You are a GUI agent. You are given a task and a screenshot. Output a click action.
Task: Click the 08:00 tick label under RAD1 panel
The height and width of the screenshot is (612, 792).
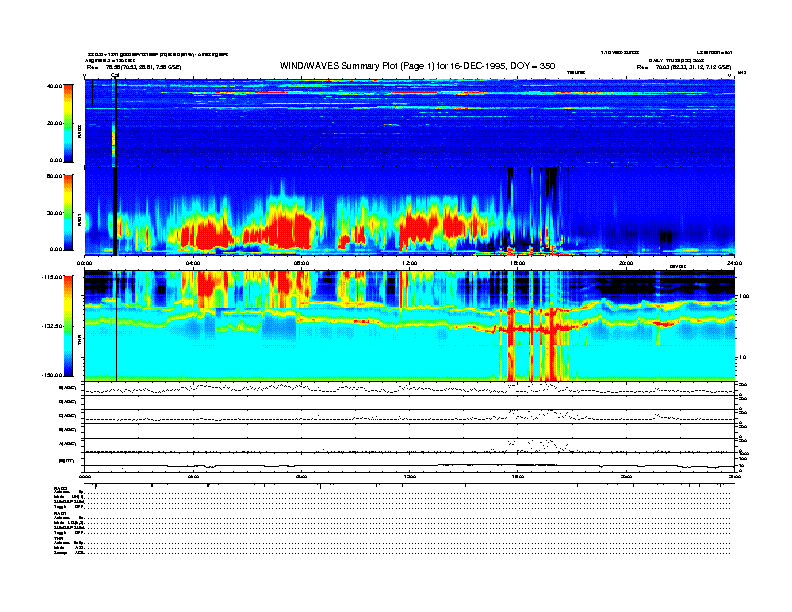301,263
